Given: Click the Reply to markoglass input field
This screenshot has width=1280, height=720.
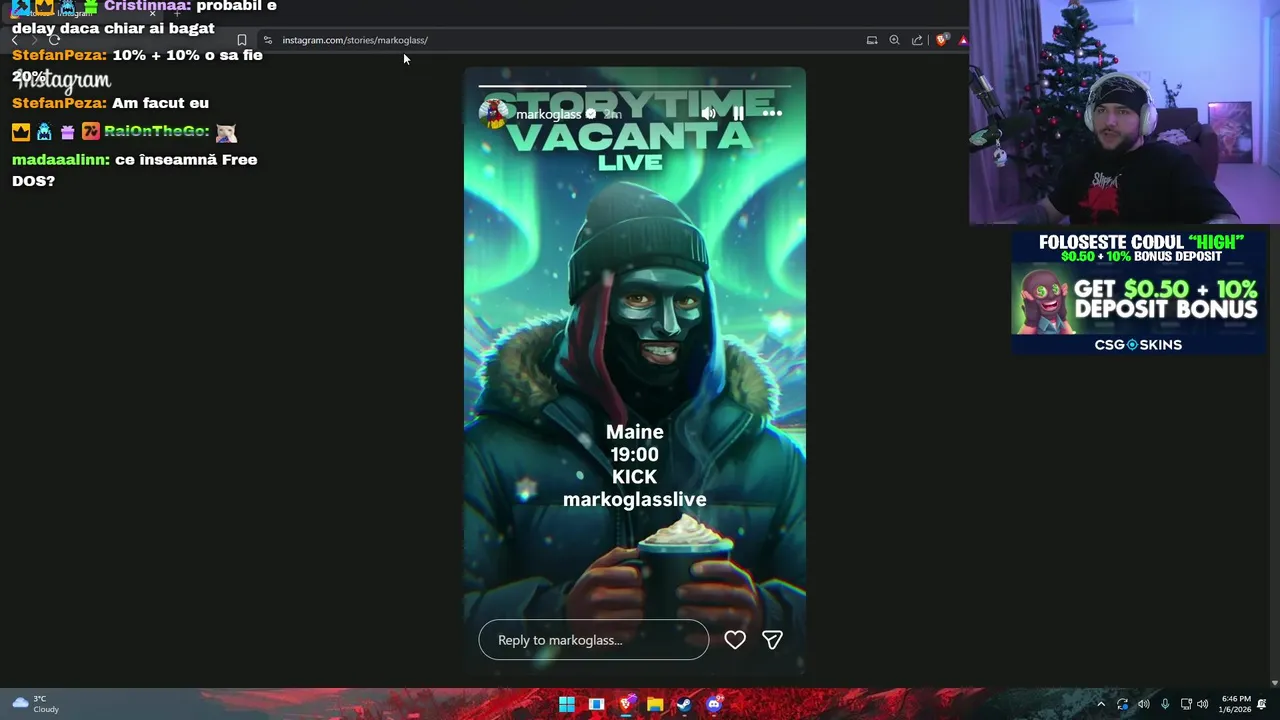Looking at the screenshot, I should [x=594, y=640].
